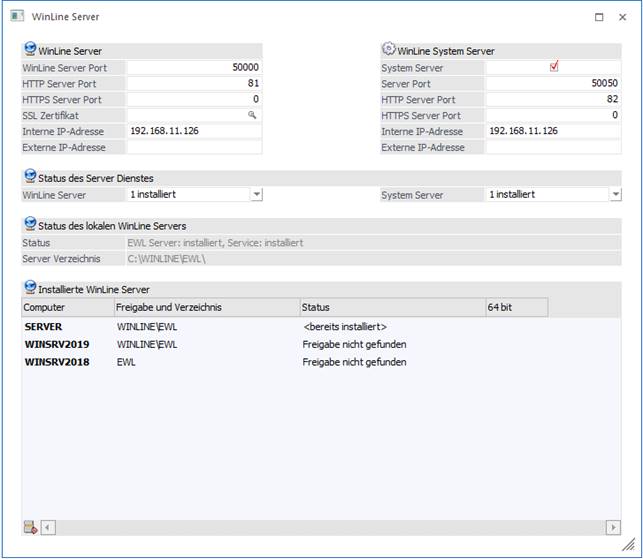The width and height of the screenshot is (643, 559).
Task: Click the WinLine Server section globe icon
Action: [29, 50]
